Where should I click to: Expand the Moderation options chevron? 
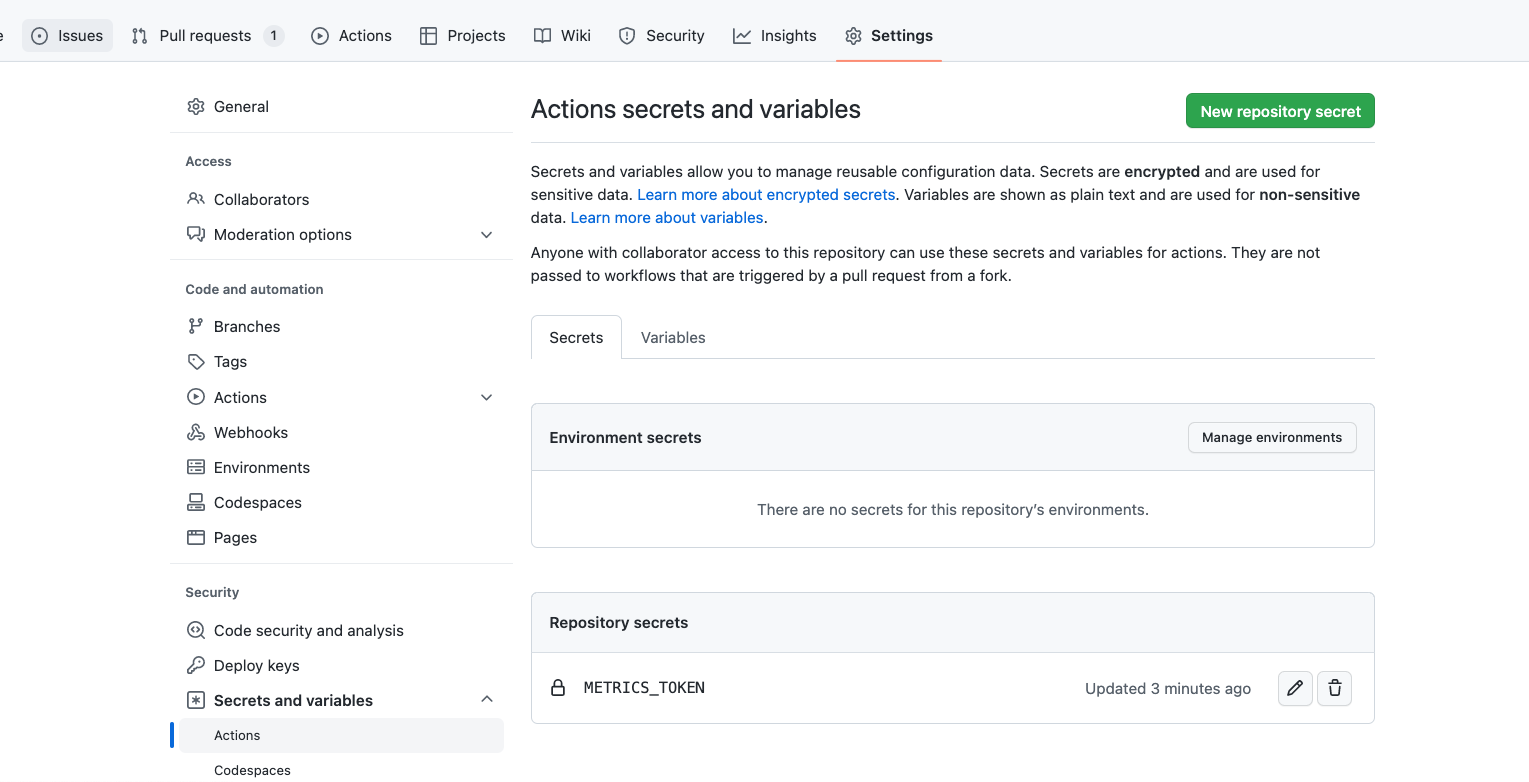click(x=487, y=235)
